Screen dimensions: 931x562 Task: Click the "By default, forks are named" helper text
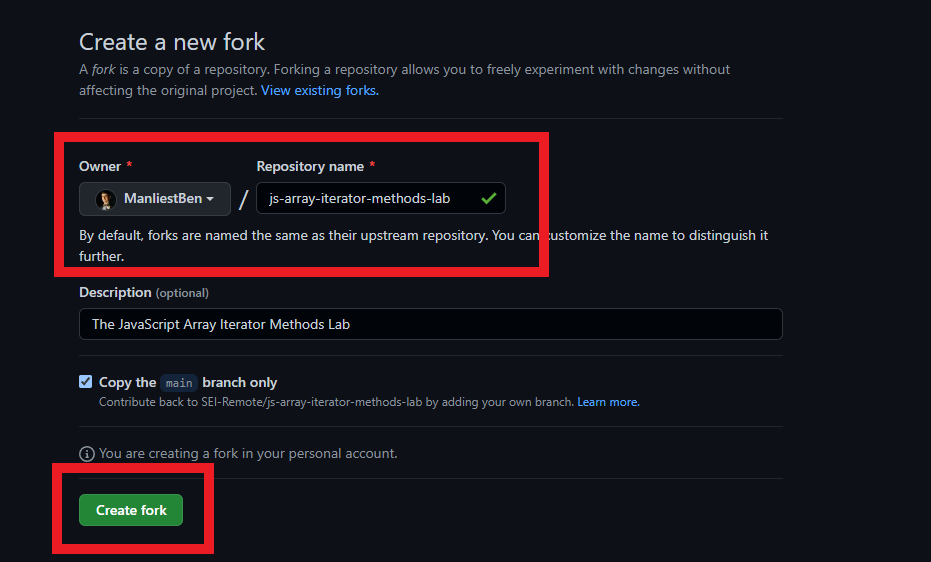300,236
